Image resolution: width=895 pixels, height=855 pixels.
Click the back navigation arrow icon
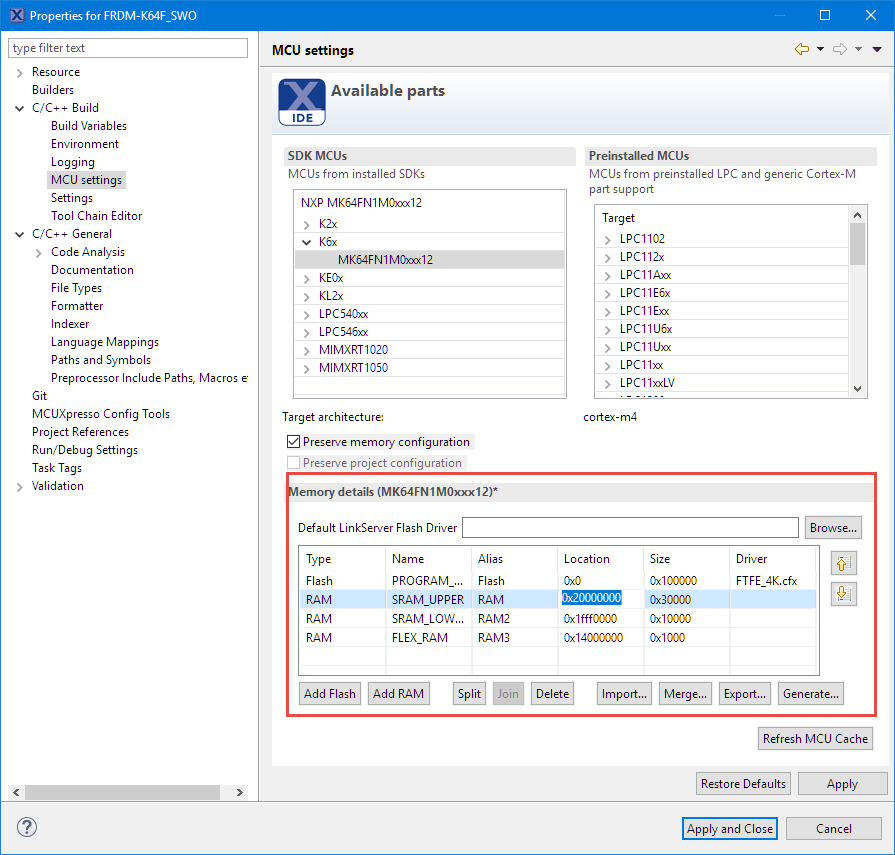801,49
